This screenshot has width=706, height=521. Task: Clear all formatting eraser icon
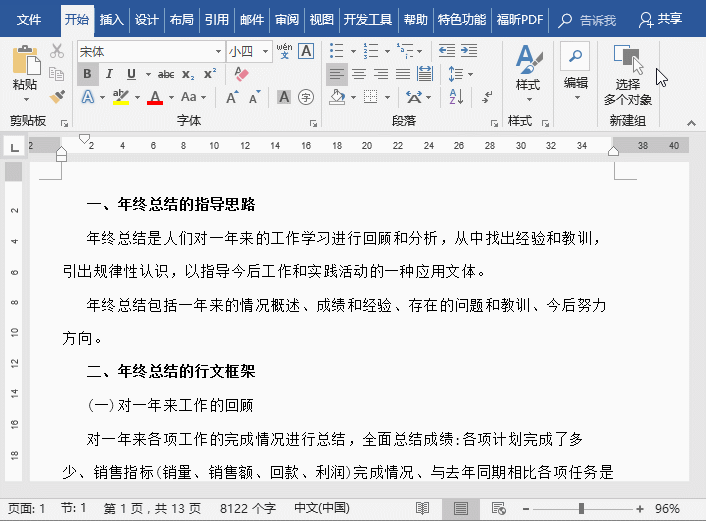coord(241,74)
